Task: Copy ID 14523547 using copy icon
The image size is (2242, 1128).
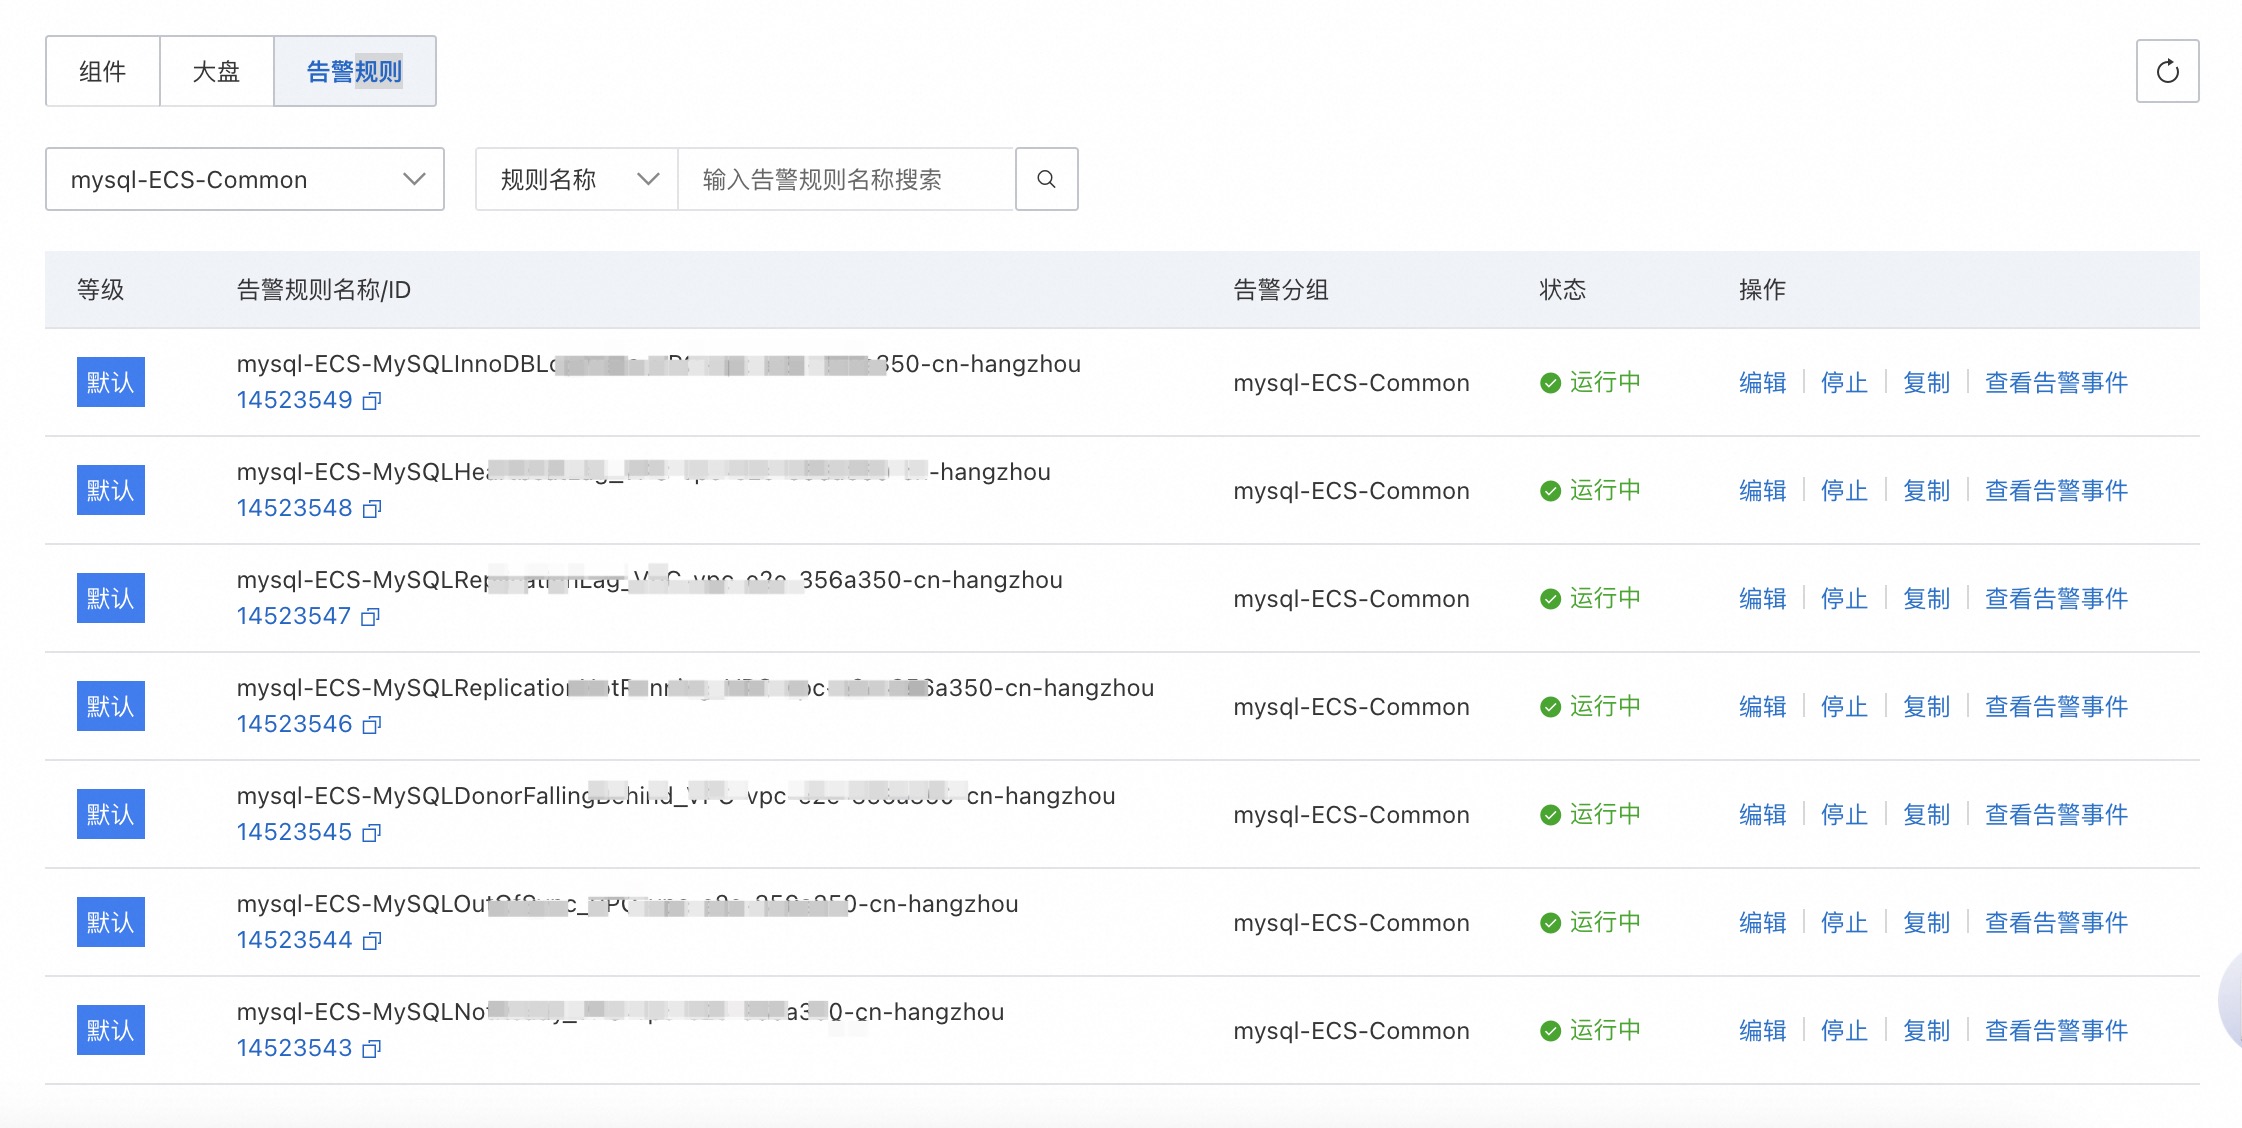Action: pyautogui.click(x=370, y=617)
